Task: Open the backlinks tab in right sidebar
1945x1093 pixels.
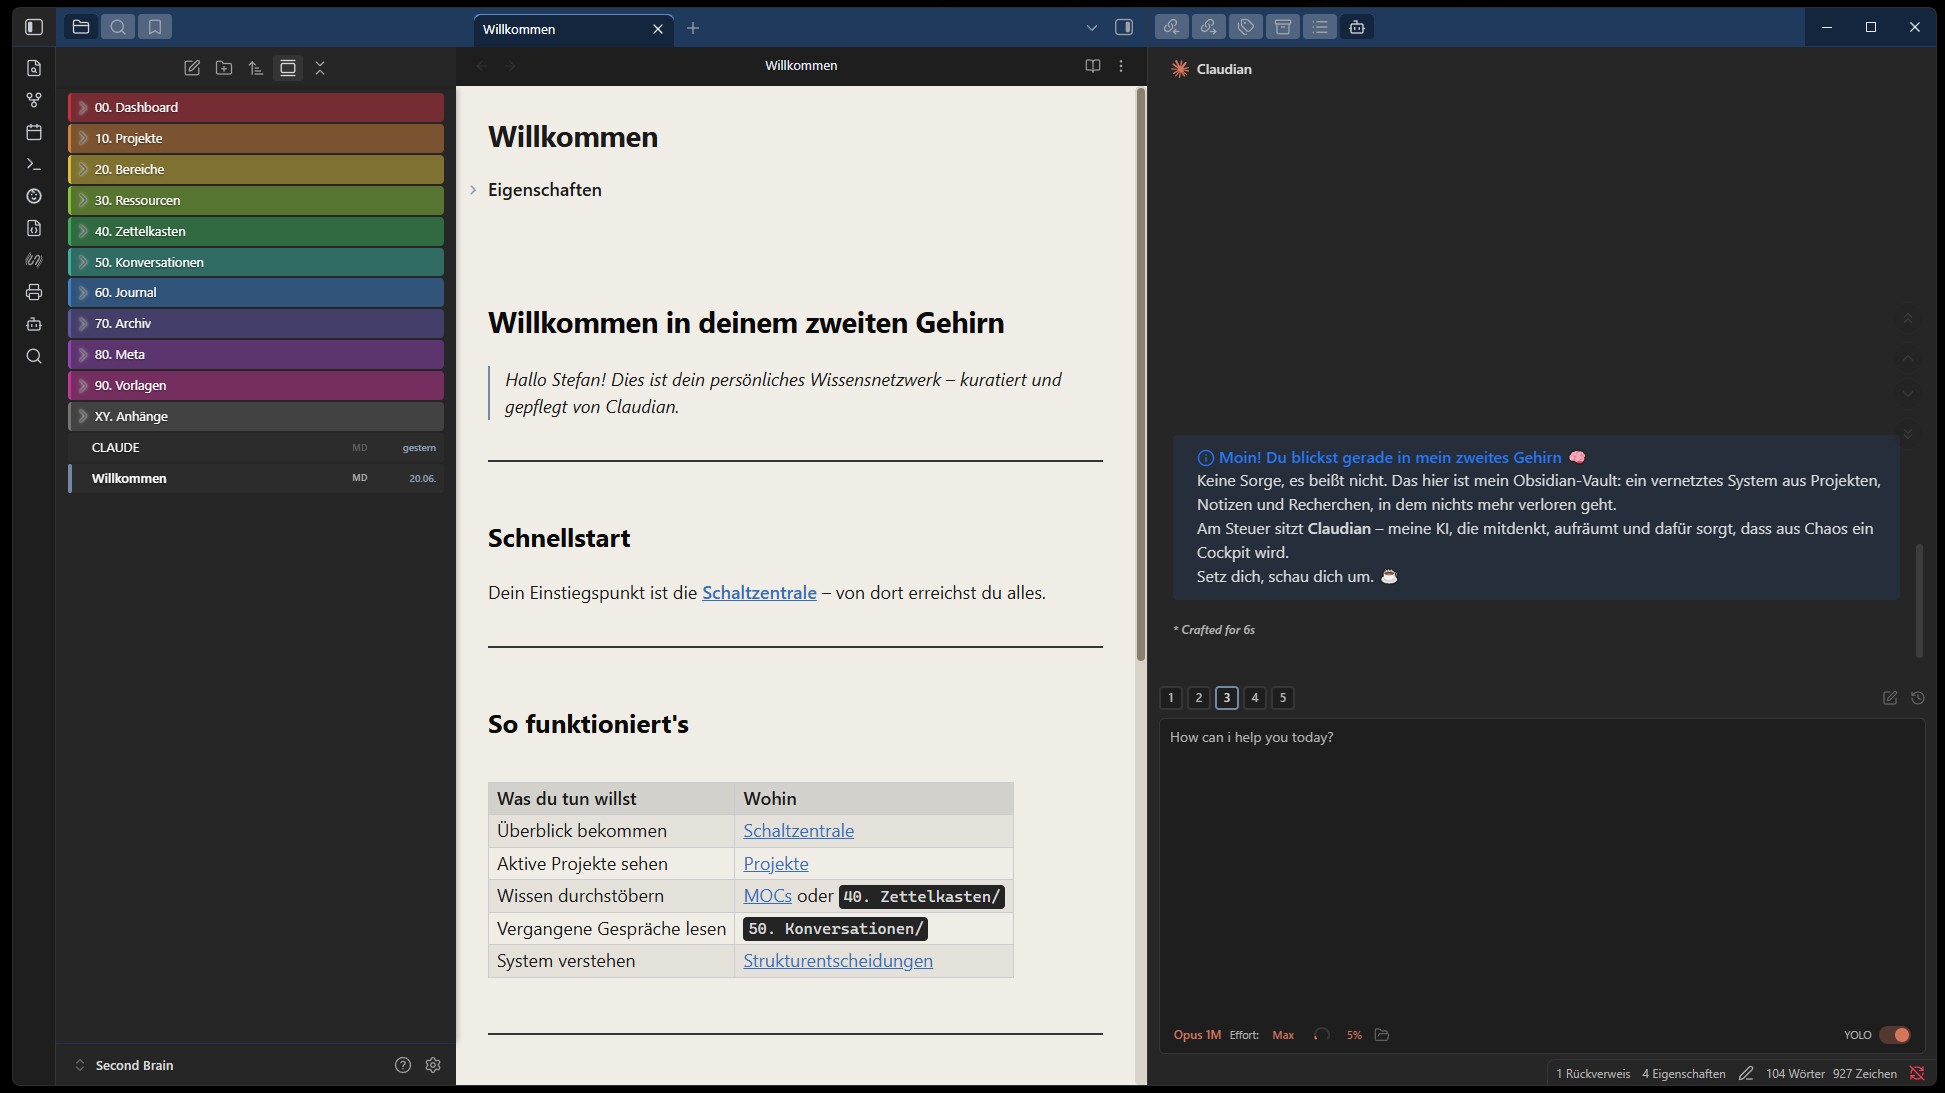Action: (x=1171, y=27)
